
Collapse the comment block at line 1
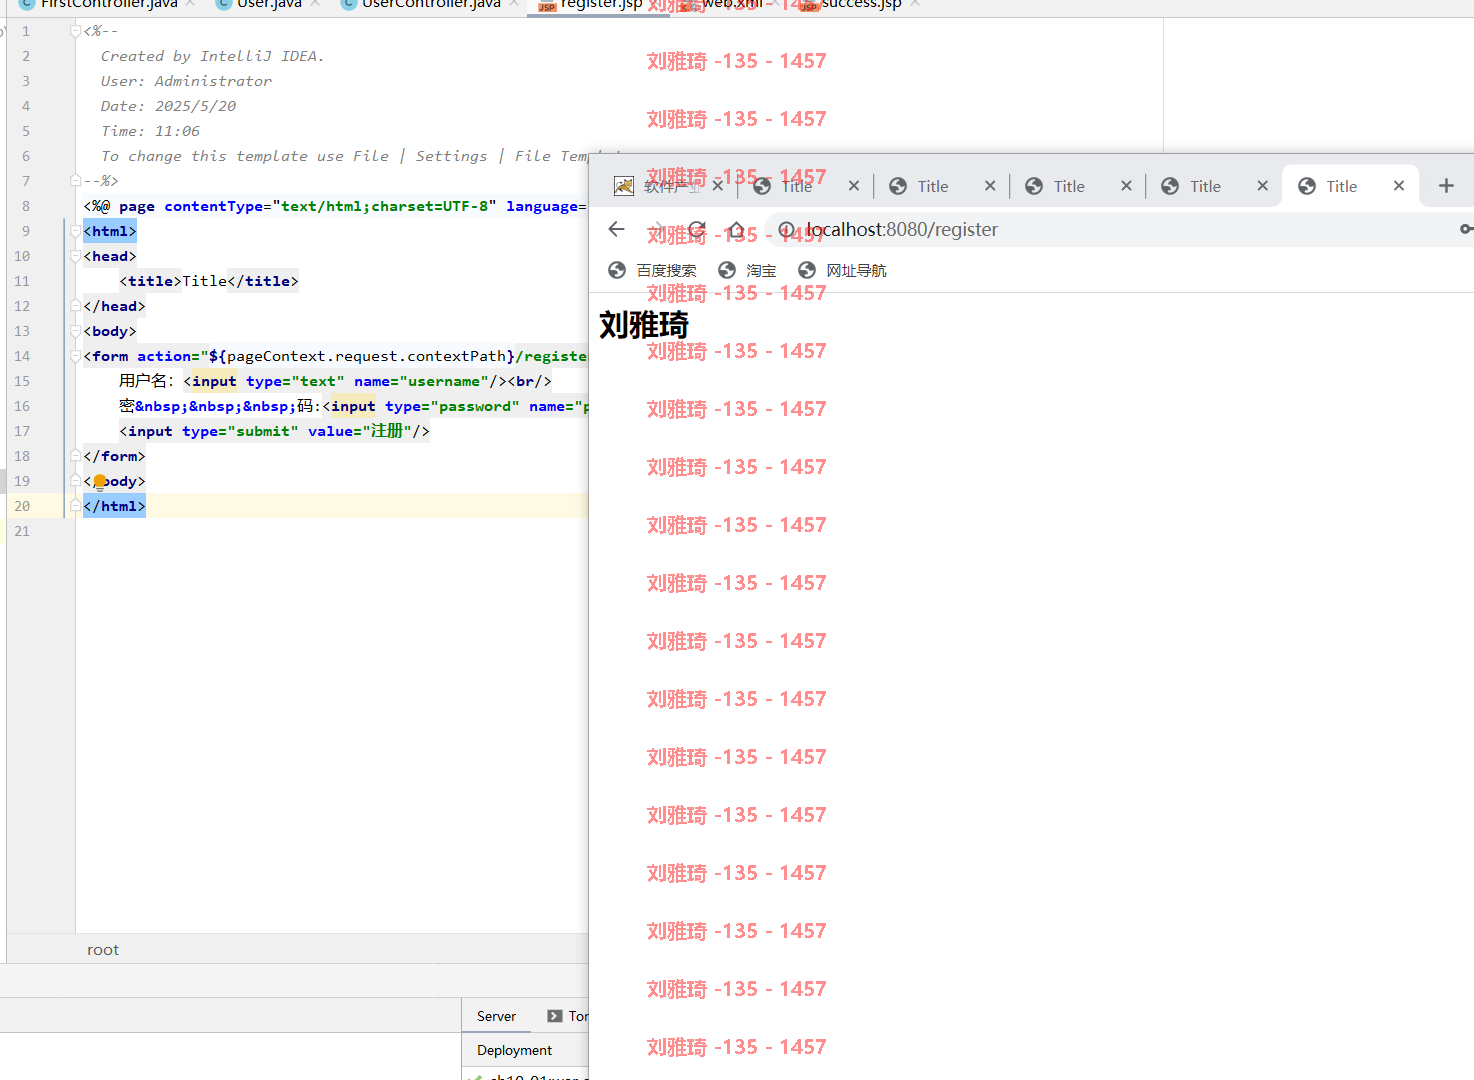(75, 31)
